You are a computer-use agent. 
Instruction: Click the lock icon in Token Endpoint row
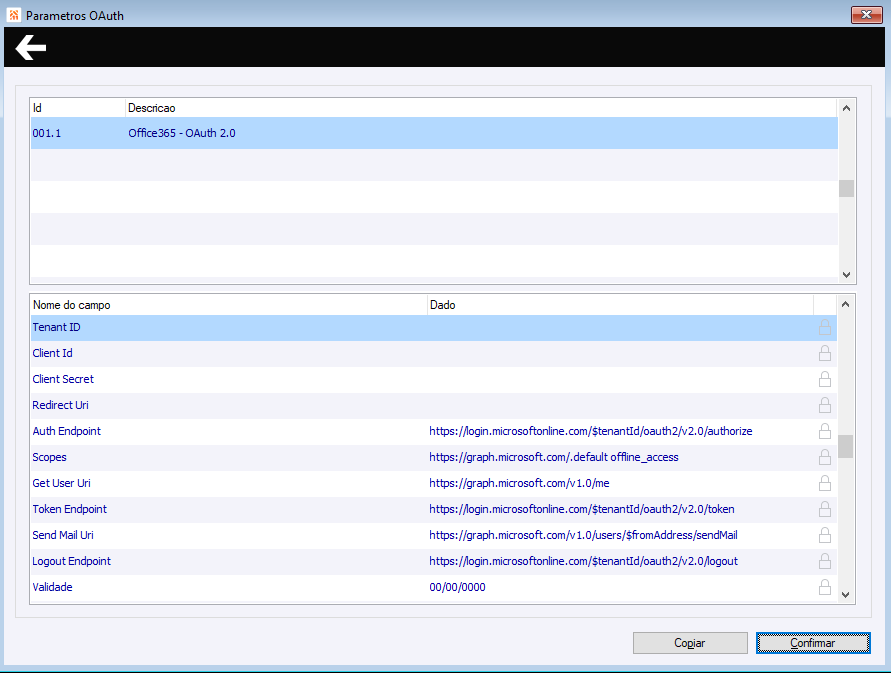pyautogui.click(x=825, y=509)
